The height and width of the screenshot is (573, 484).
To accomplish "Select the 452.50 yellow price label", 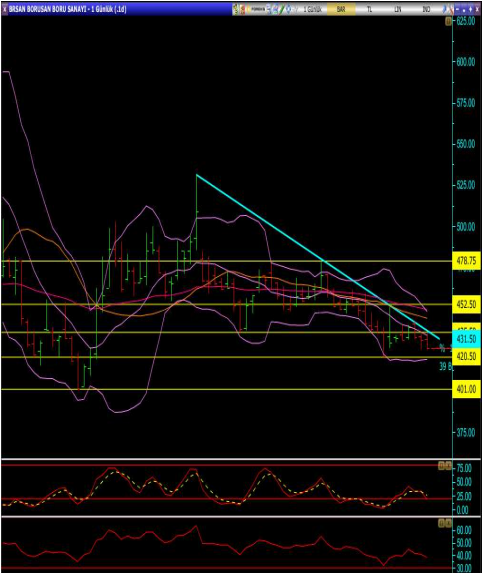I will point(466,304).
